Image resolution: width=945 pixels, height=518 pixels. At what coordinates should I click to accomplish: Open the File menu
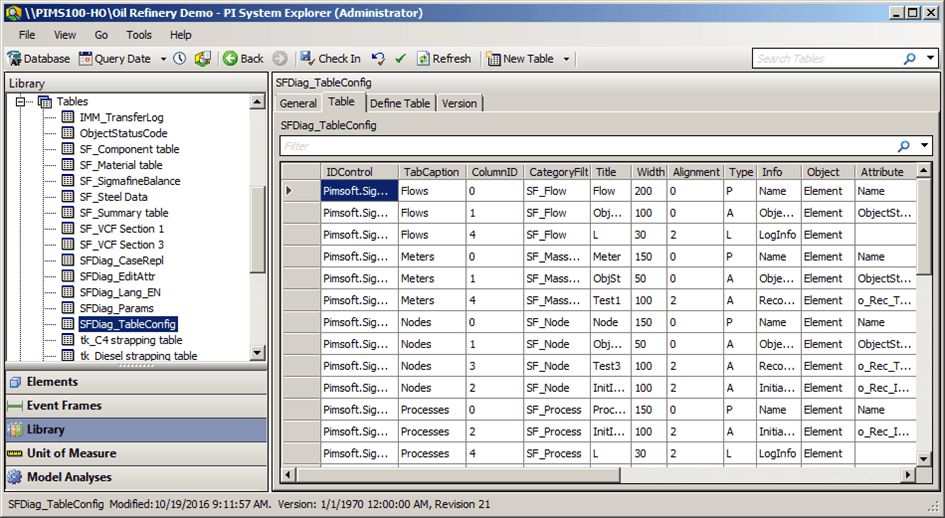27,35
